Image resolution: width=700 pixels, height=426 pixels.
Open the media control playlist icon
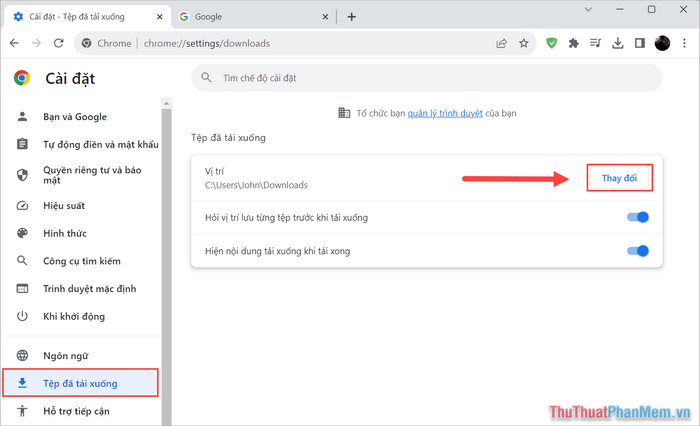(596, 43)
